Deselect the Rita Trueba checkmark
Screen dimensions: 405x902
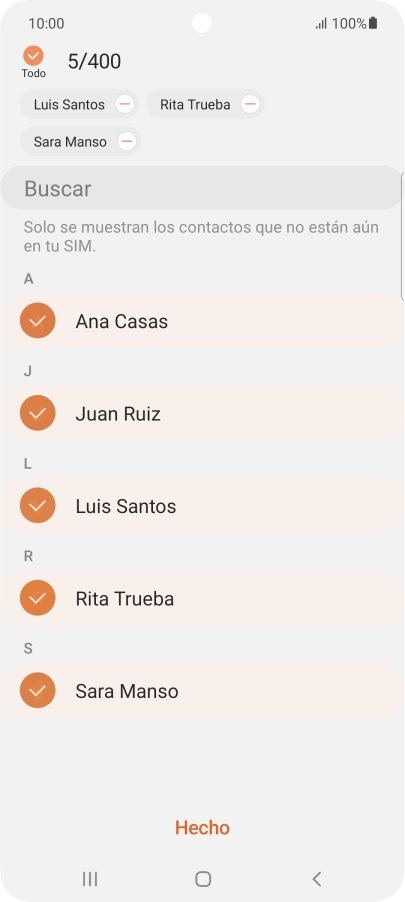[37, 598]
